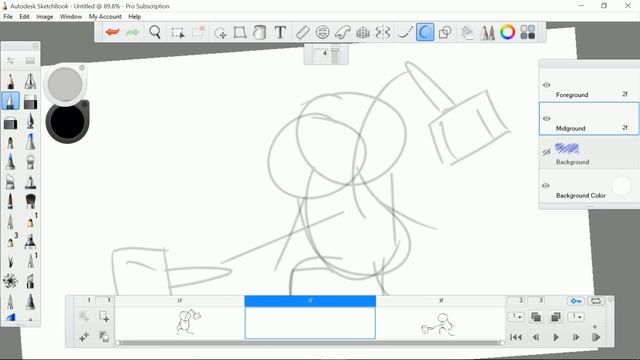Step to previous frame
The image size is (640, 360).
[536, 337]
